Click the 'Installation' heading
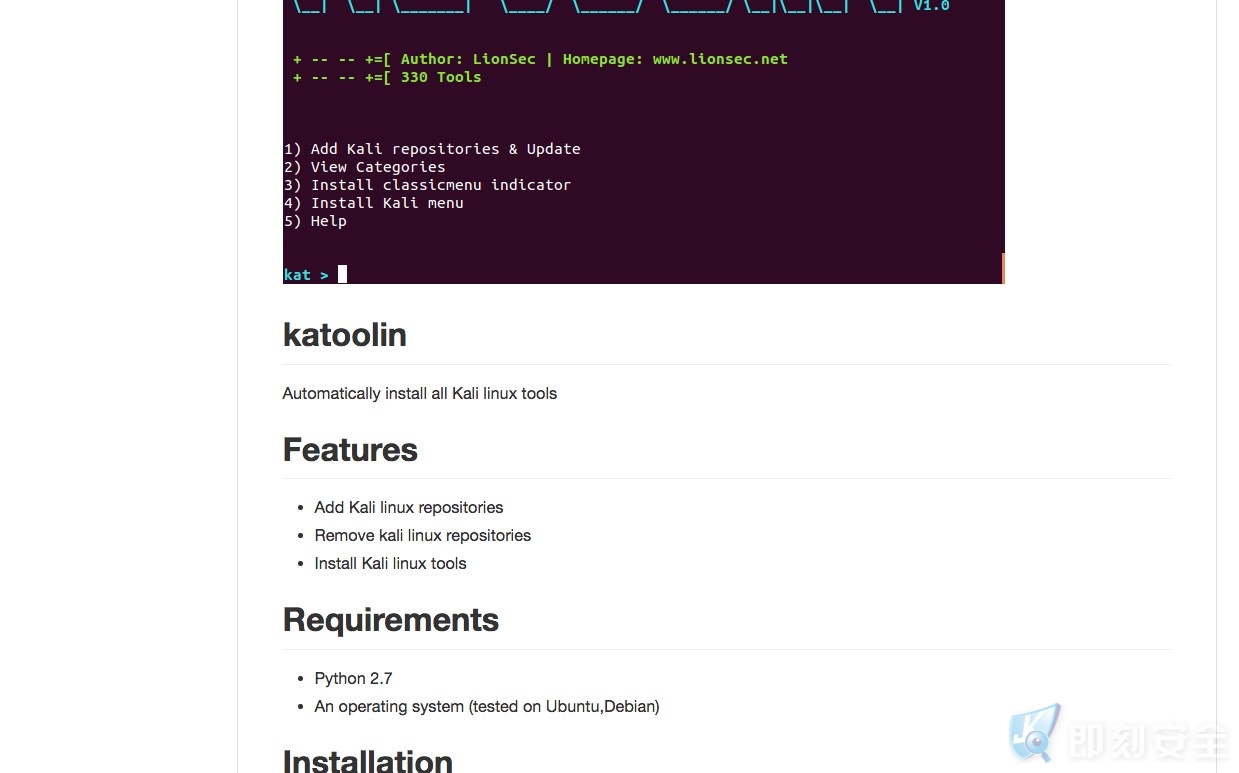 pos(368,760)
